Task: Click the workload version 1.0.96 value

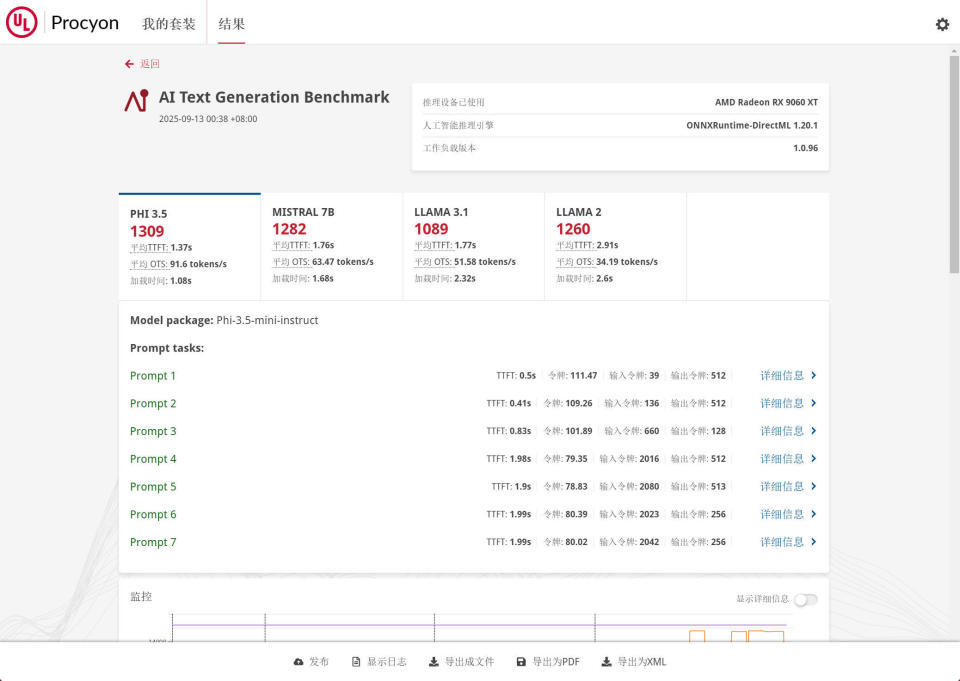Action: coord(806,148)
